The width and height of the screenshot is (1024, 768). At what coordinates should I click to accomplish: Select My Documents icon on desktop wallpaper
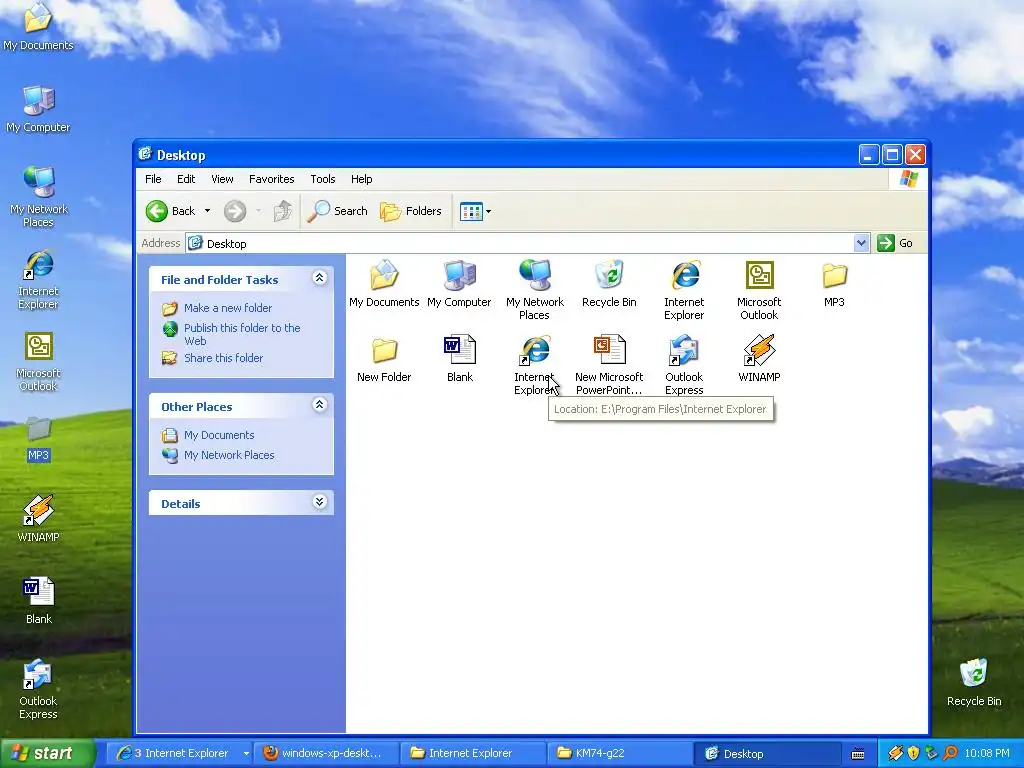38,27
